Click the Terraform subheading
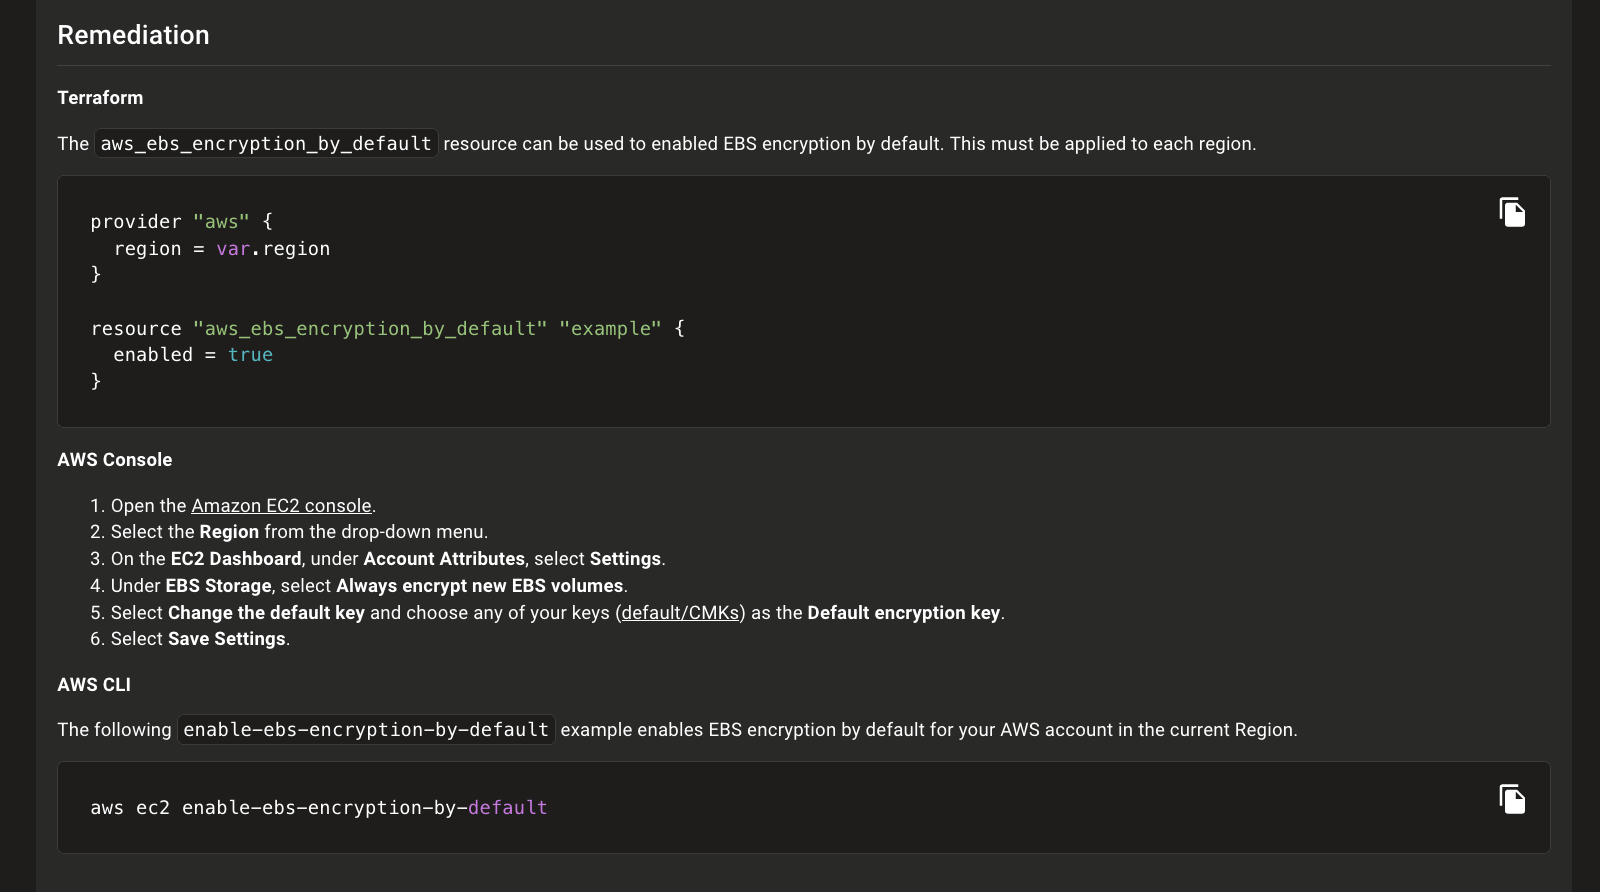The width and height of the screenshot is (1600, 892). (x=100, y=98)
